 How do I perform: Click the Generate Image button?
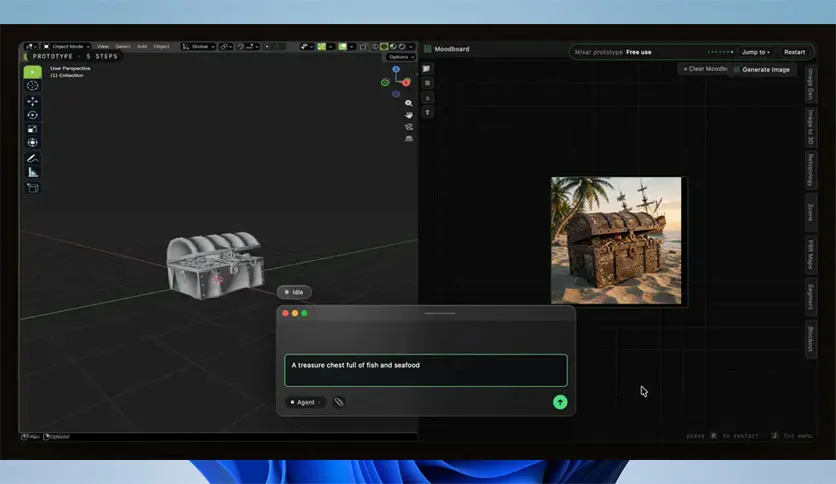pyautogui.click(x=761, y=69)
